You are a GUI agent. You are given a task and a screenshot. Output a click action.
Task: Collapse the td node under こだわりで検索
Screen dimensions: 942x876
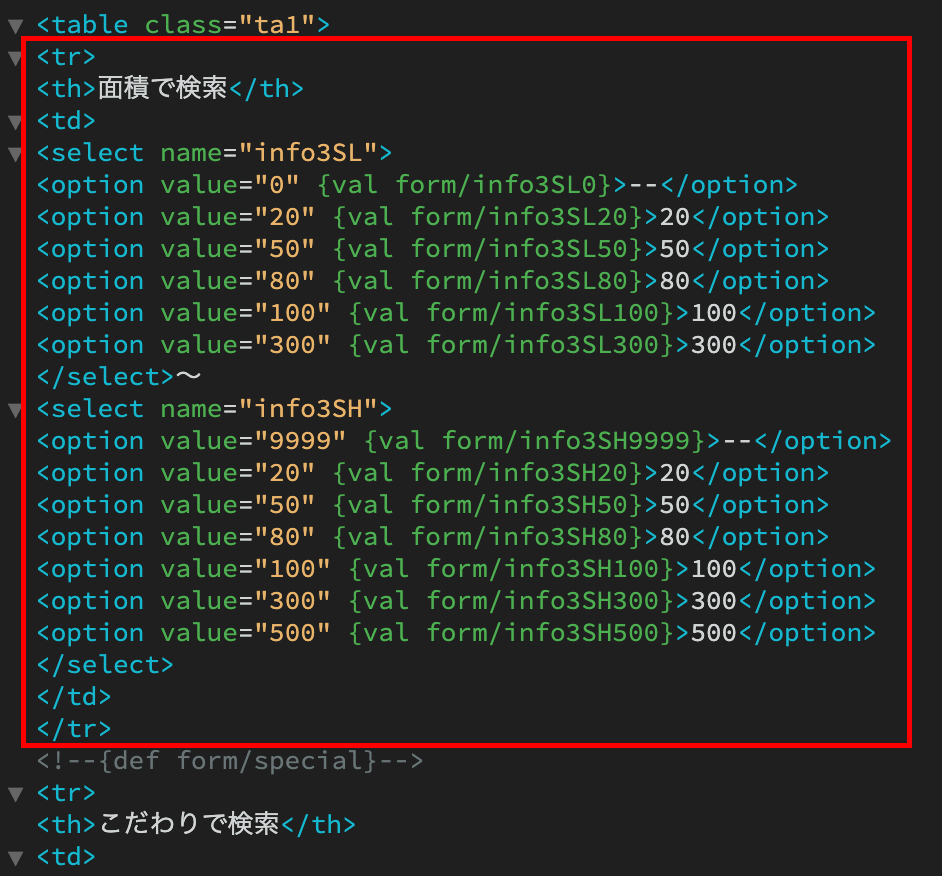(x=15, y=857)
